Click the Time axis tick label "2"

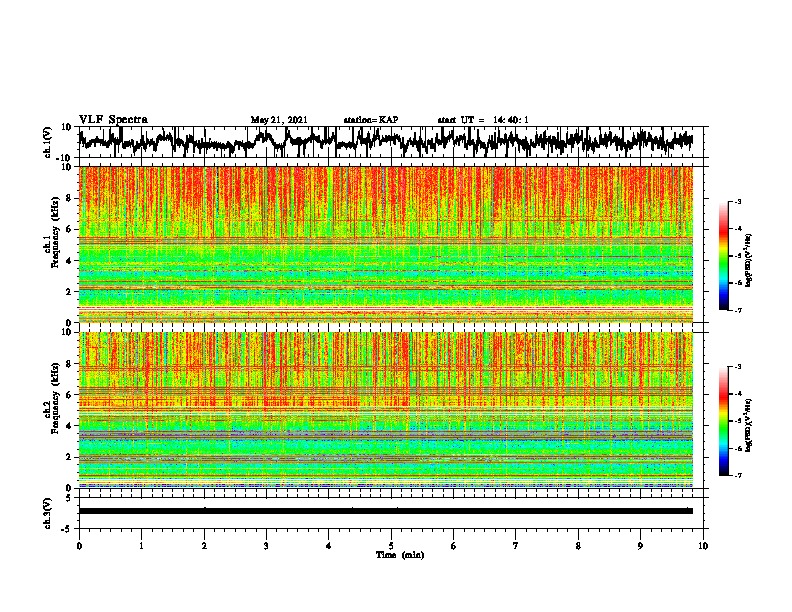click(x=204, y=546)
